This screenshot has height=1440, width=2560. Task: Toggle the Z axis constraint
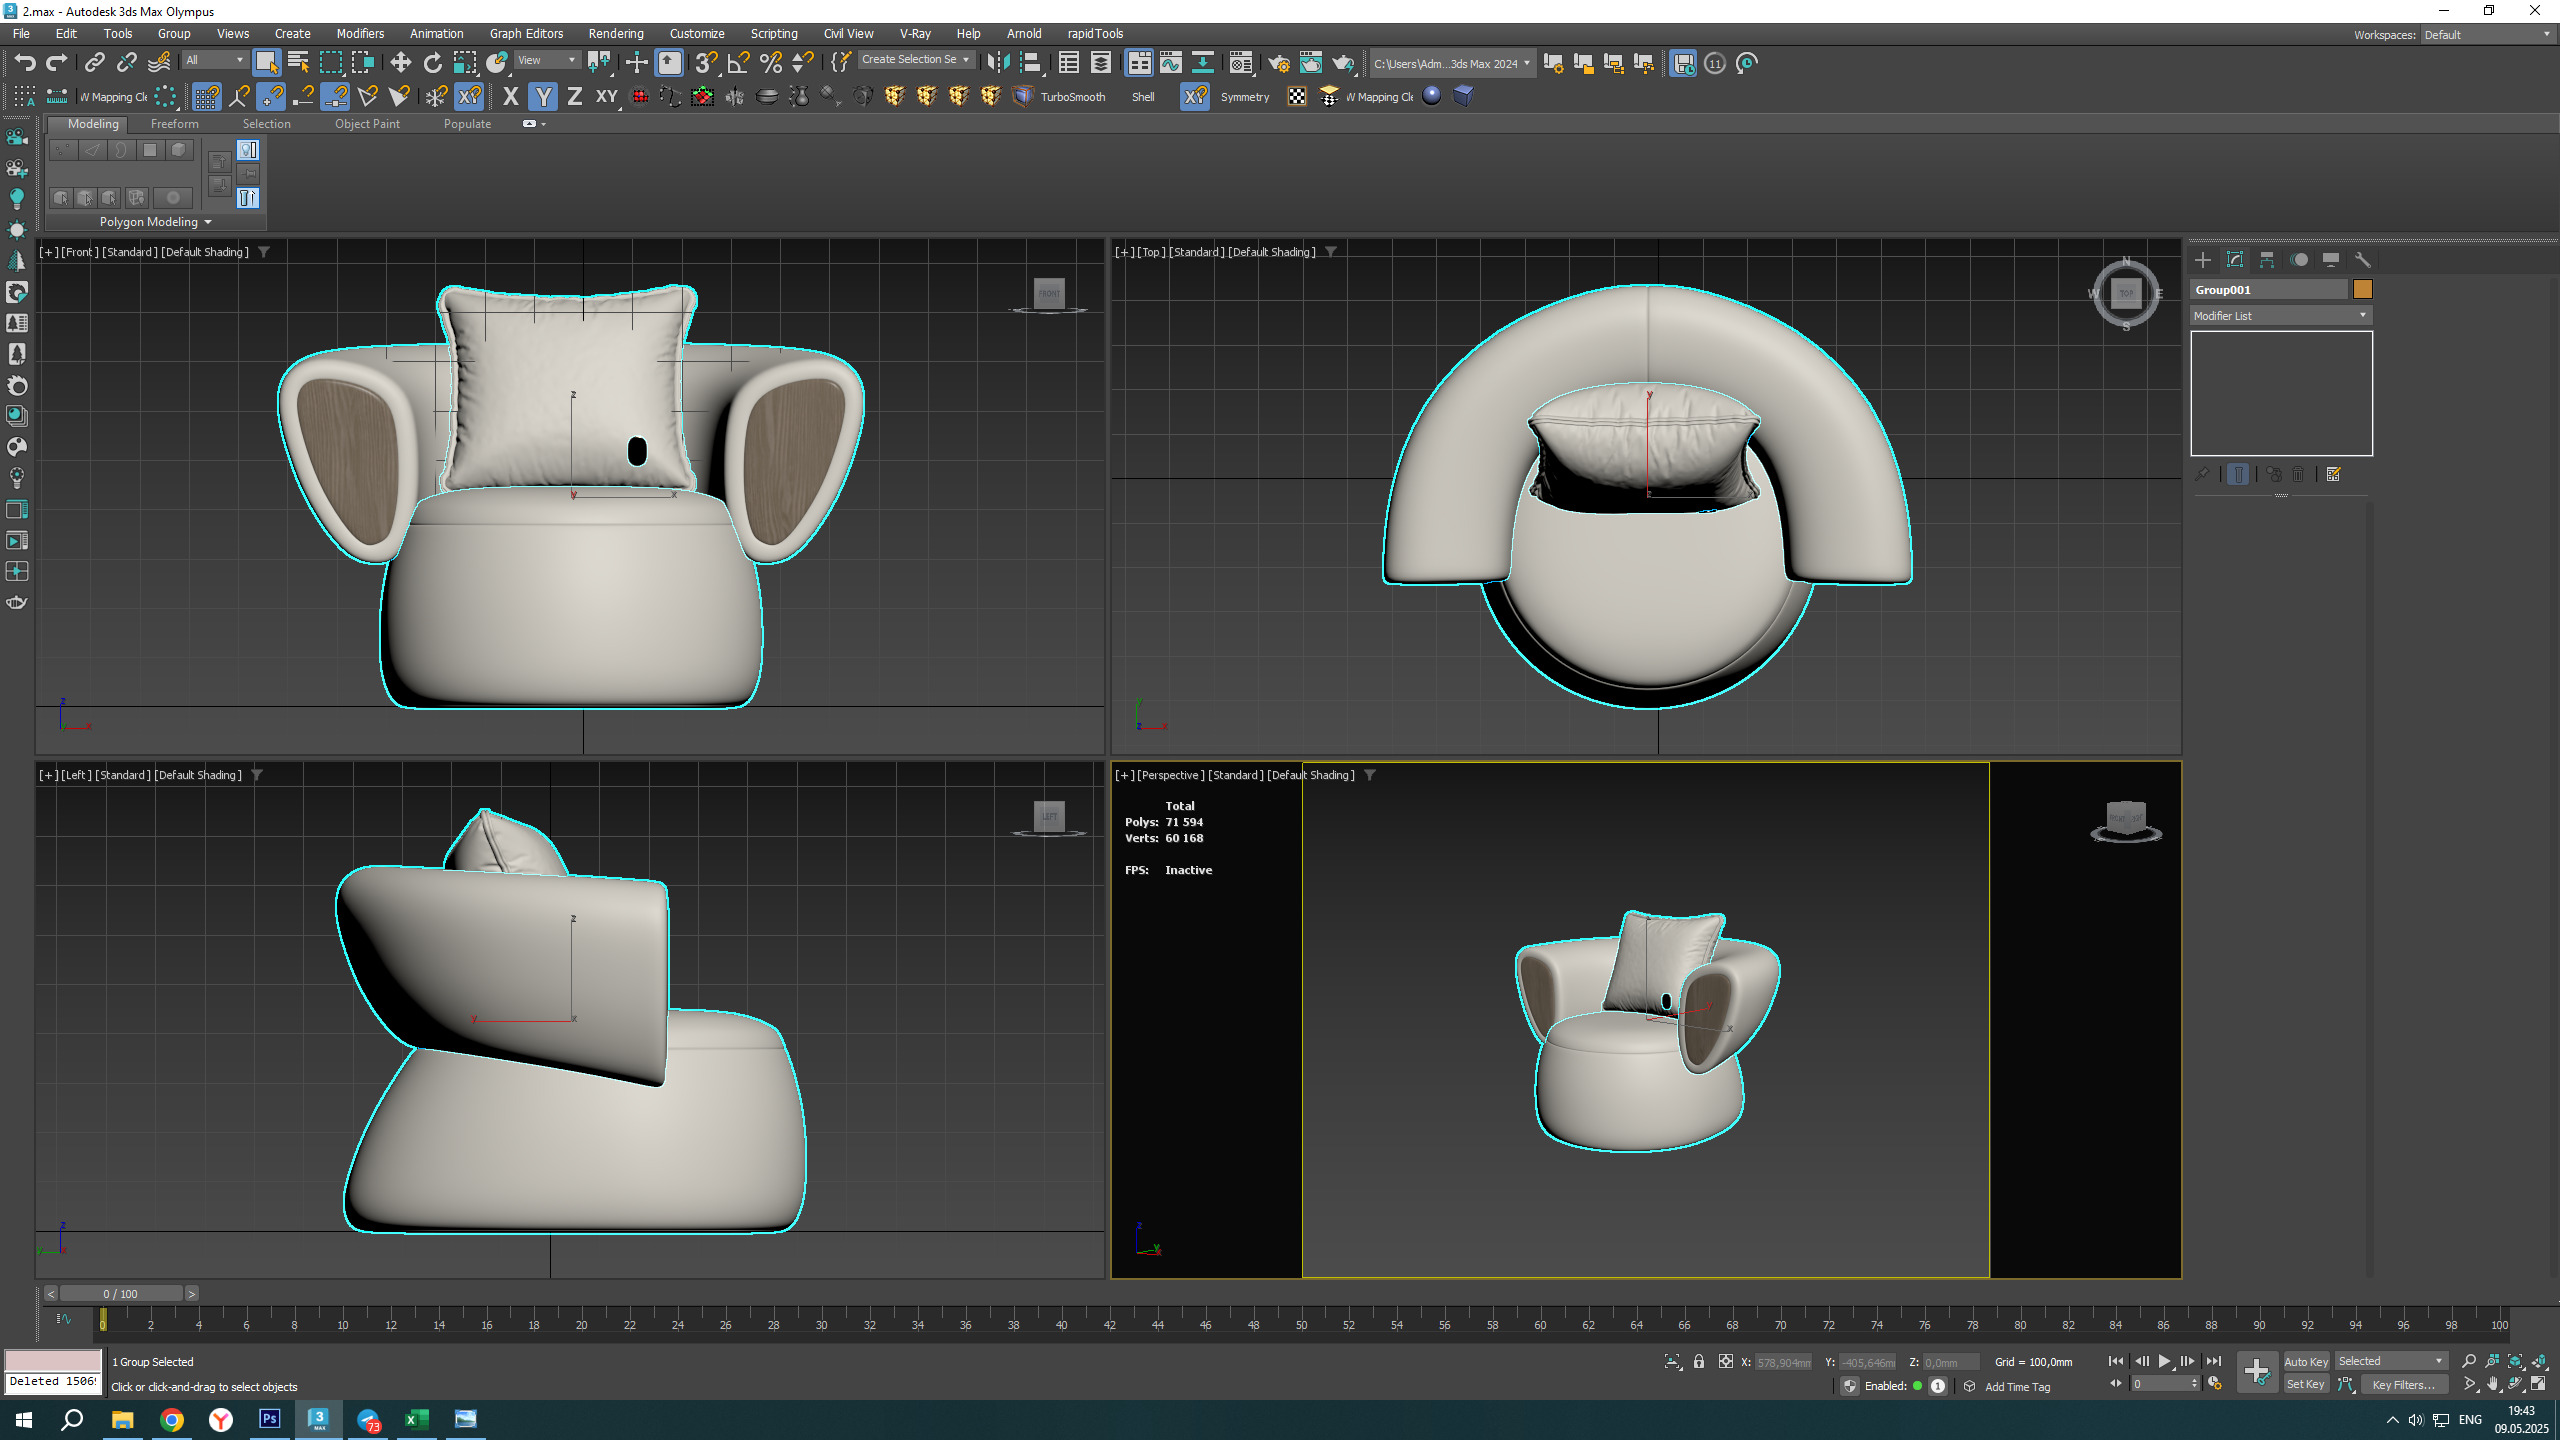click(x=574, y=96)
